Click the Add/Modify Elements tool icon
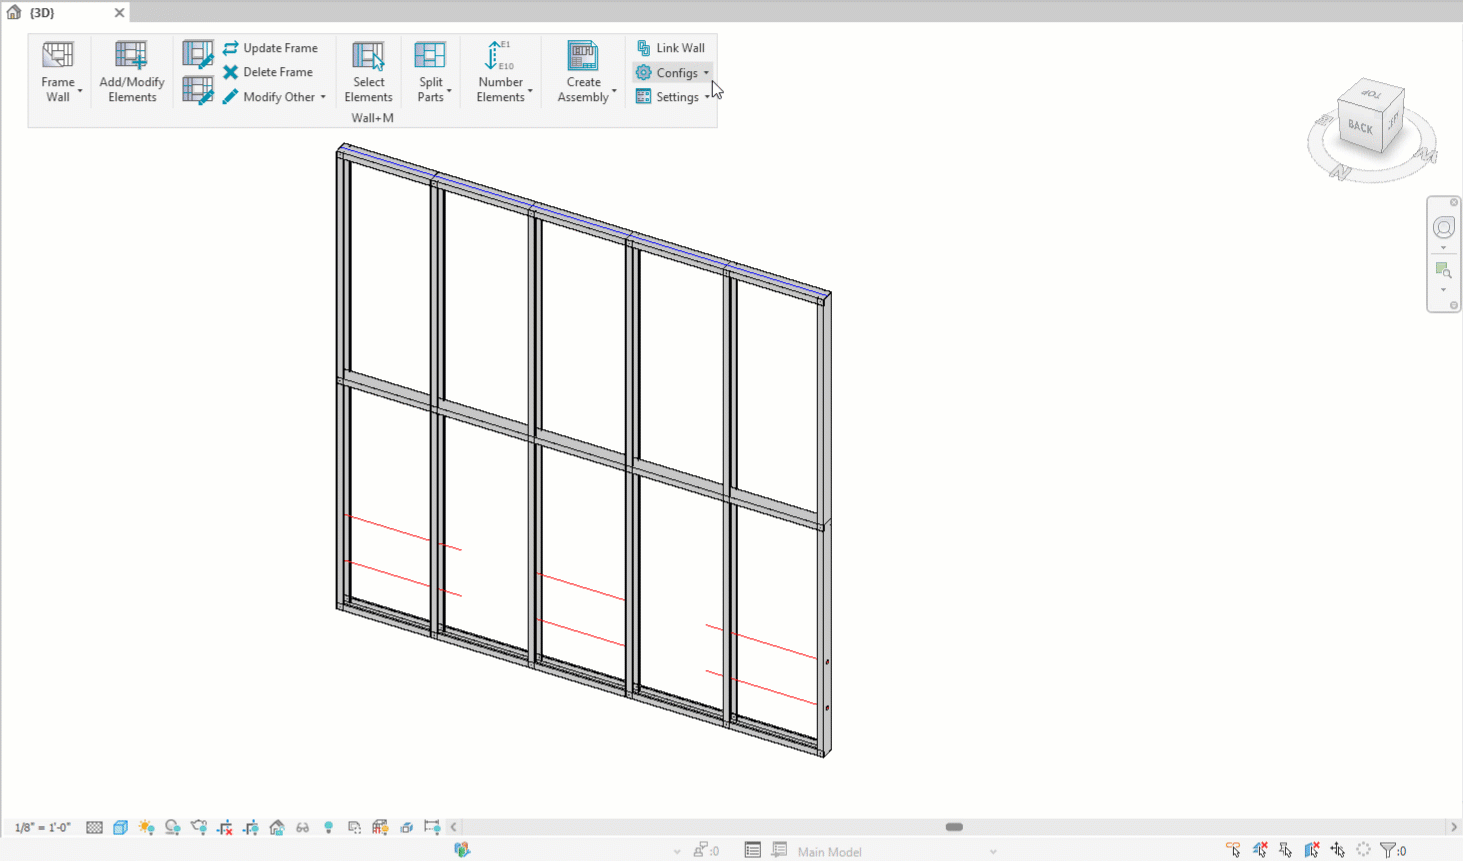 coord(131,56)
